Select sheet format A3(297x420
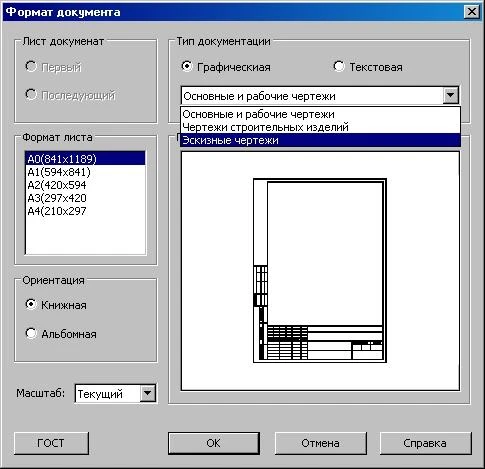The height and width of the screenshot is (469, 485). pos(85,198)
